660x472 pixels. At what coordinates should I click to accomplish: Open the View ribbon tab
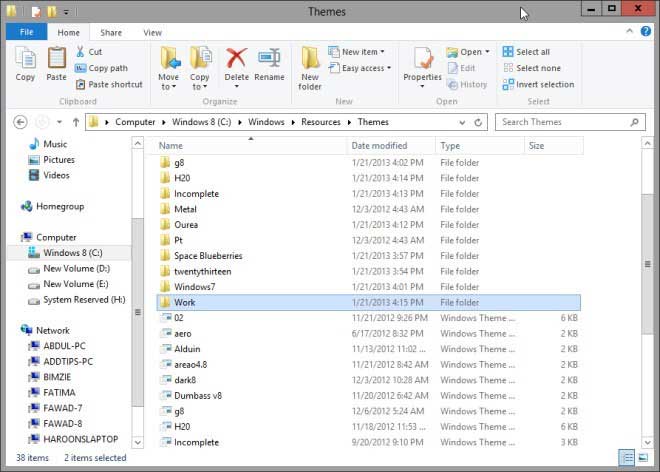point(152,32)
